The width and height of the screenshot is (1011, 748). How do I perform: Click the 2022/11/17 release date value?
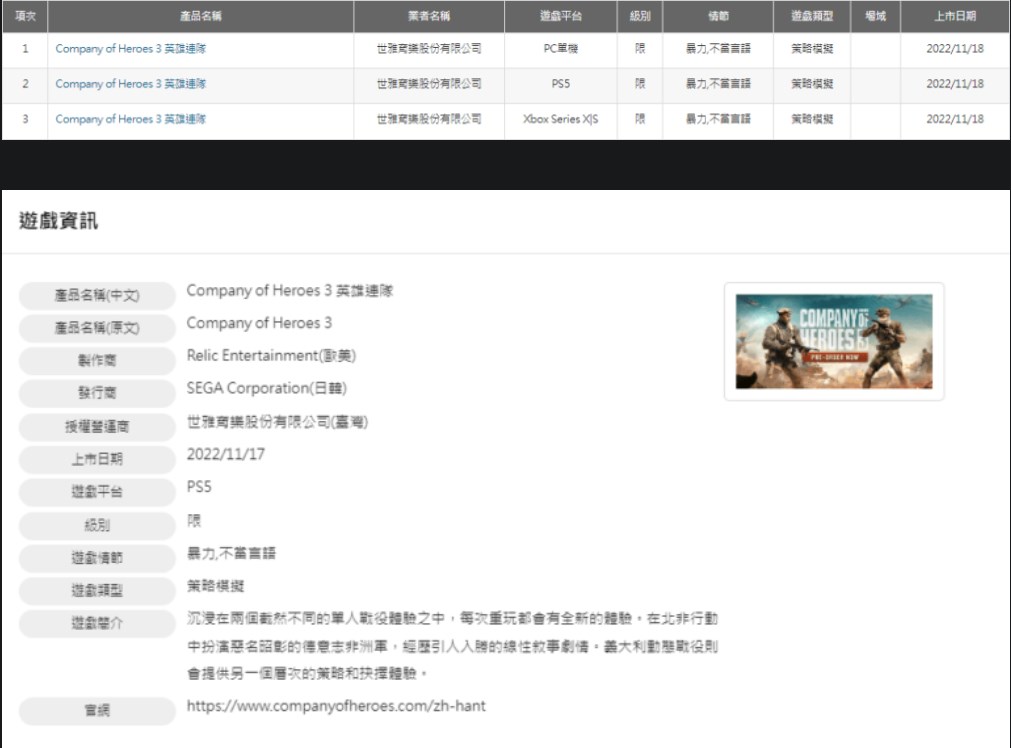pos(225,454)
